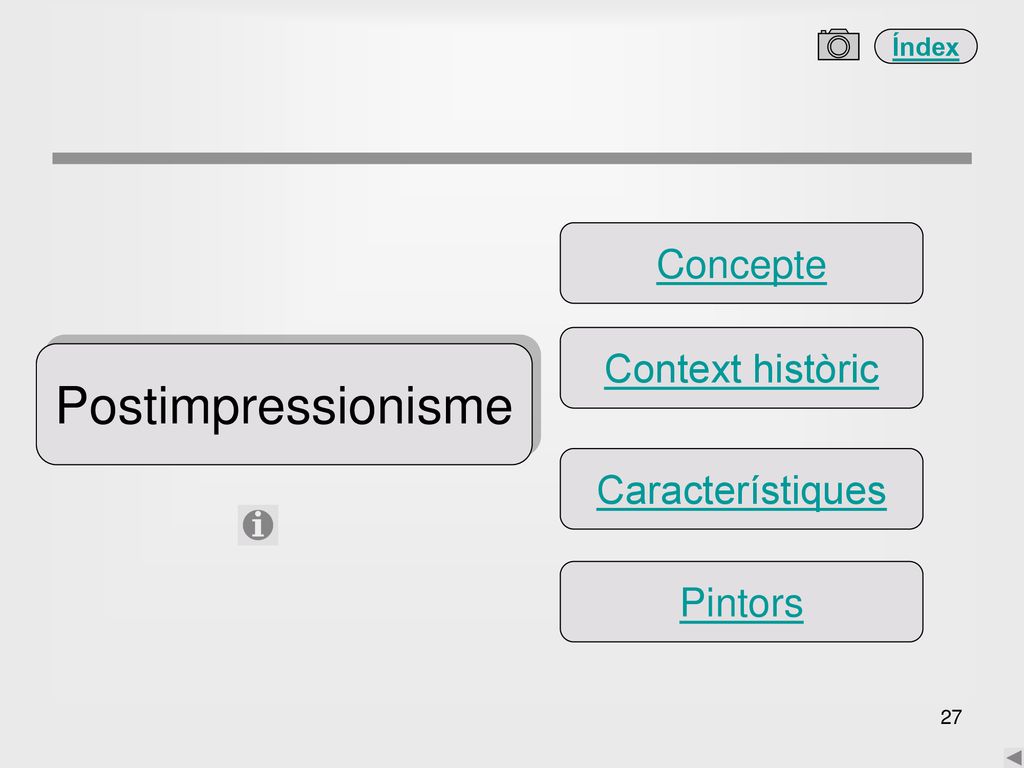The height and width of the screenshot is (768, 1024).
Task: Select the Postimpressionisme title box
Action: click(x=284, y=404)
